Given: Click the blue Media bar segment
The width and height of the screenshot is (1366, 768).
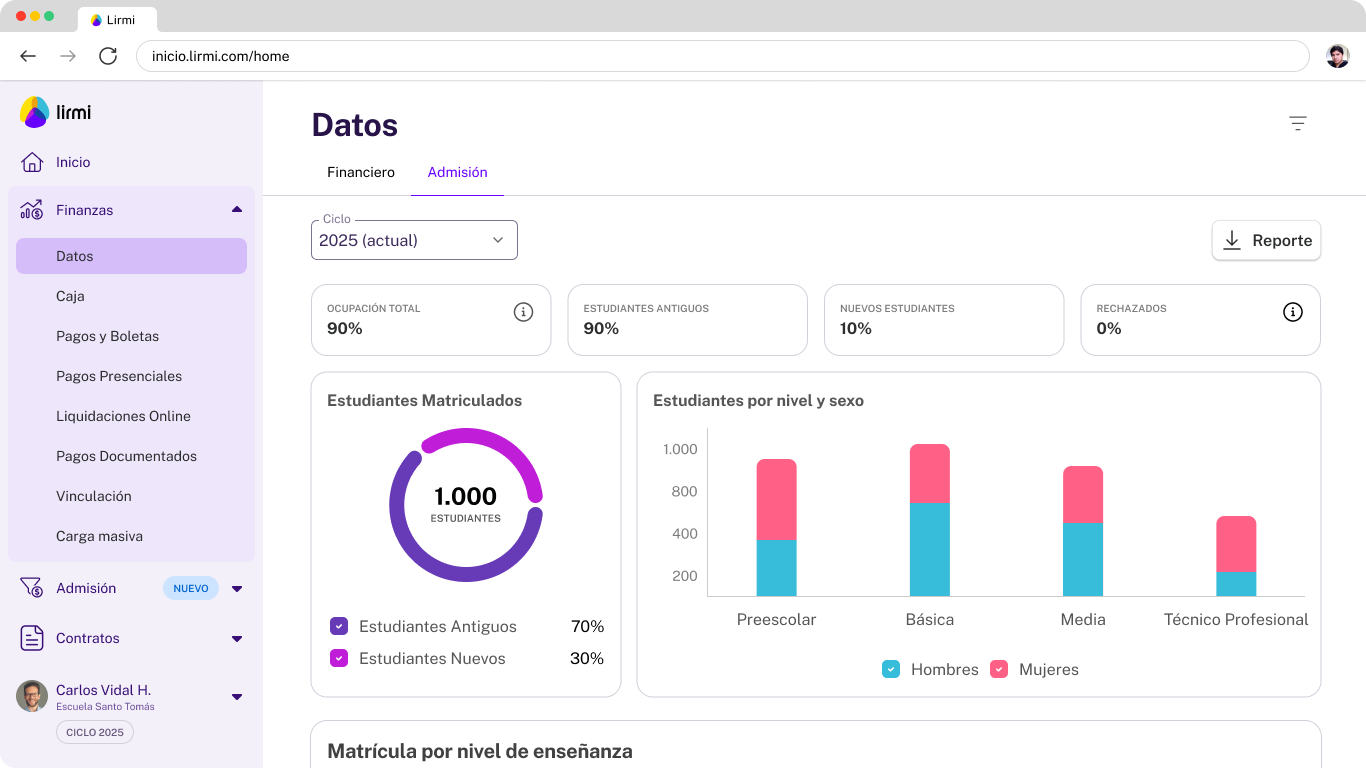Looking at the screenshot, I should [x=1083, y=560].
